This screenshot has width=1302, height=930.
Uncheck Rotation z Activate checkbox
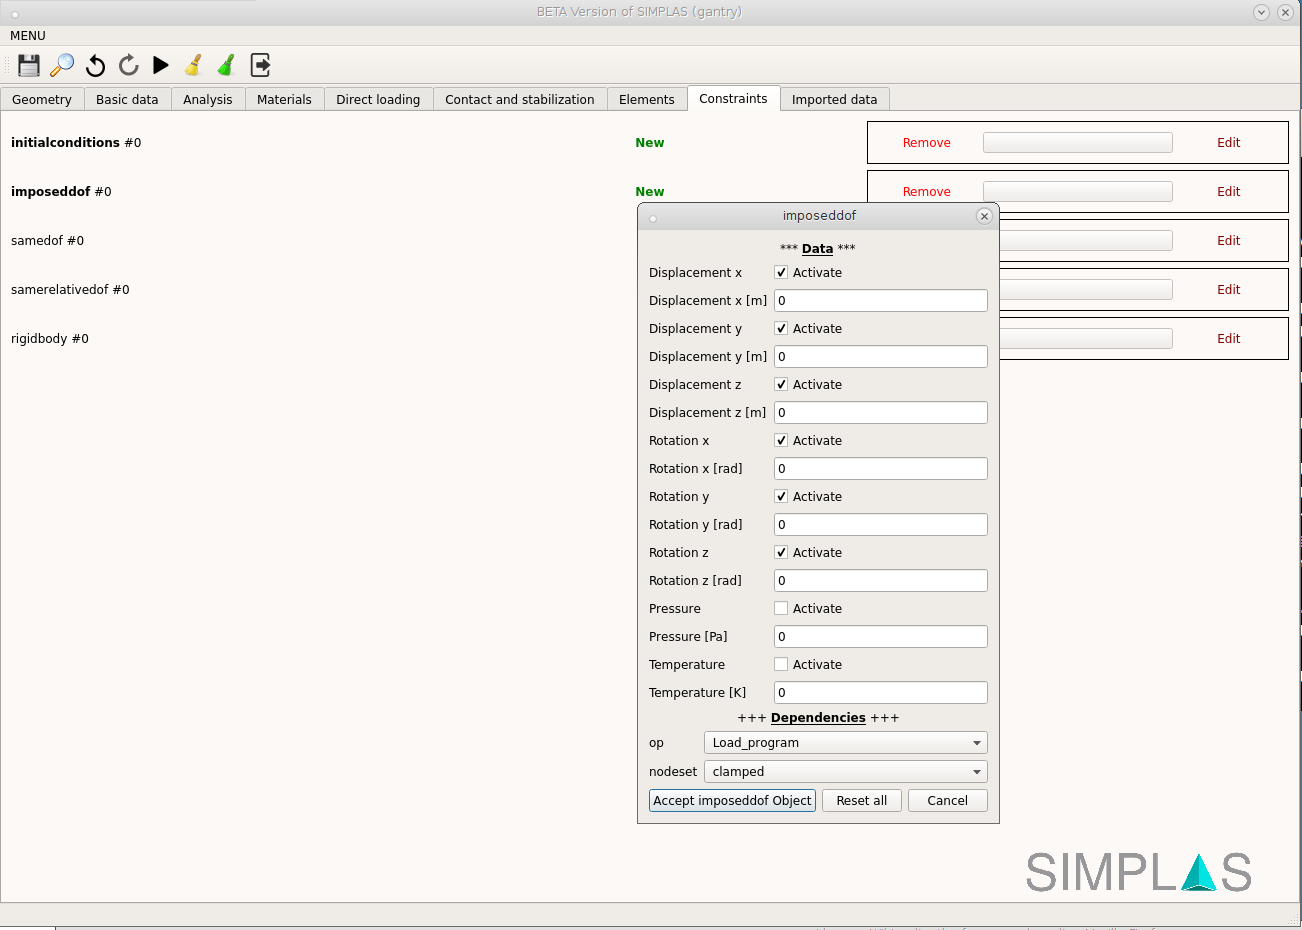coord(781,553)
